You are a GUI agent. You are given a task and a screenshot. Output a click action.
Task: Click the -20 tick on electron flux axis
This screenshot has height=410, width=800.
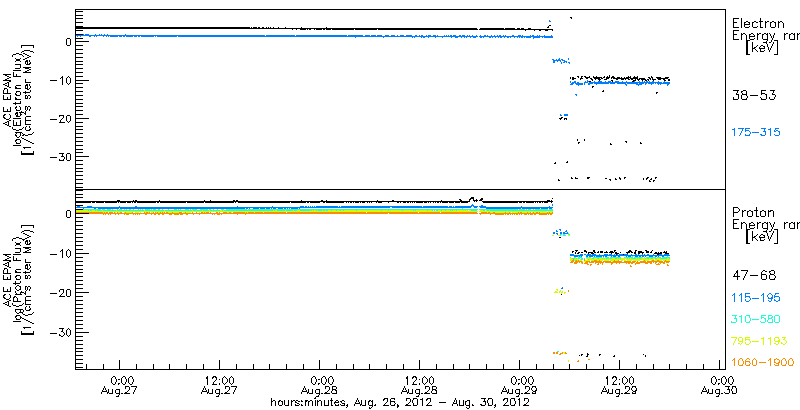coord(59,119)
